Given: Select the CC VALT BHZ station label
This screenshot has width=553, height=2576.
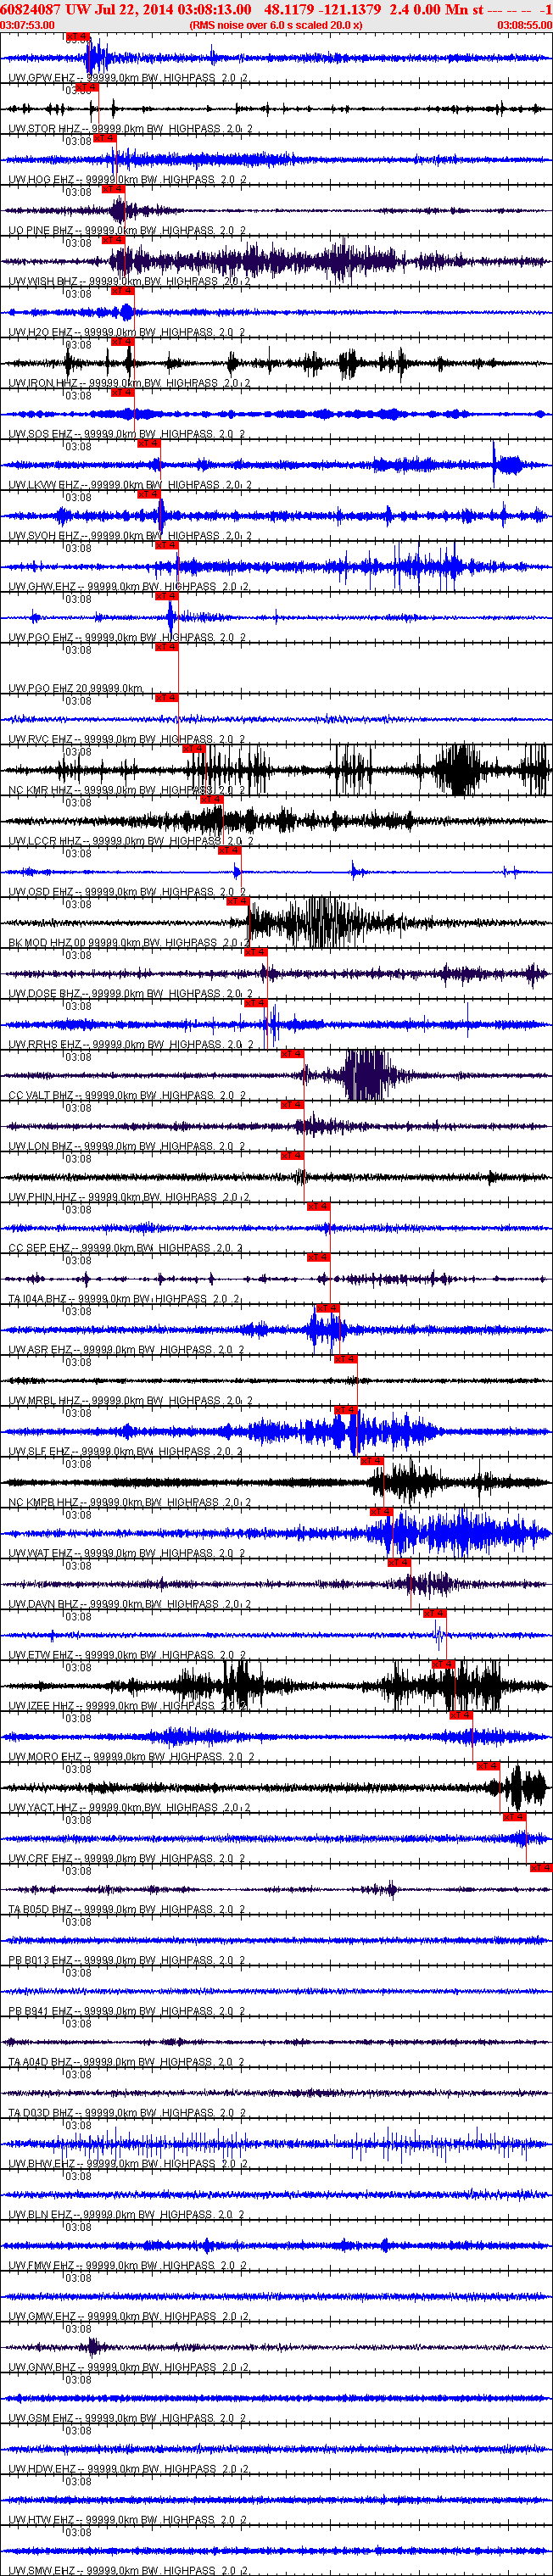Looking at the screenshot, I should pos(127,1096).
